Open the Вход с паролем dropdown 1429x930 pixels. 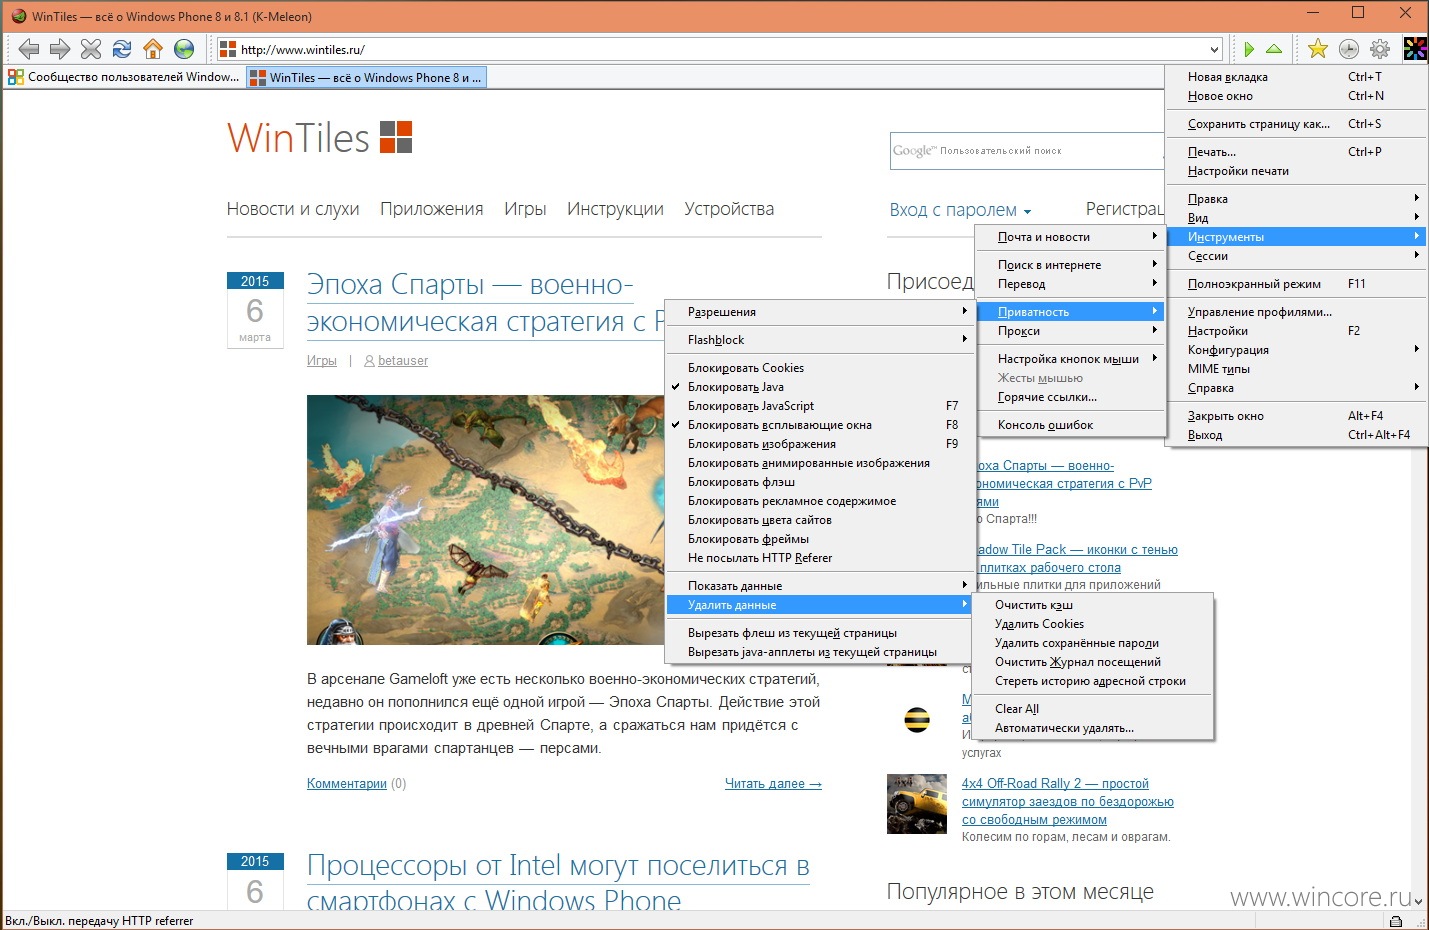960,210
